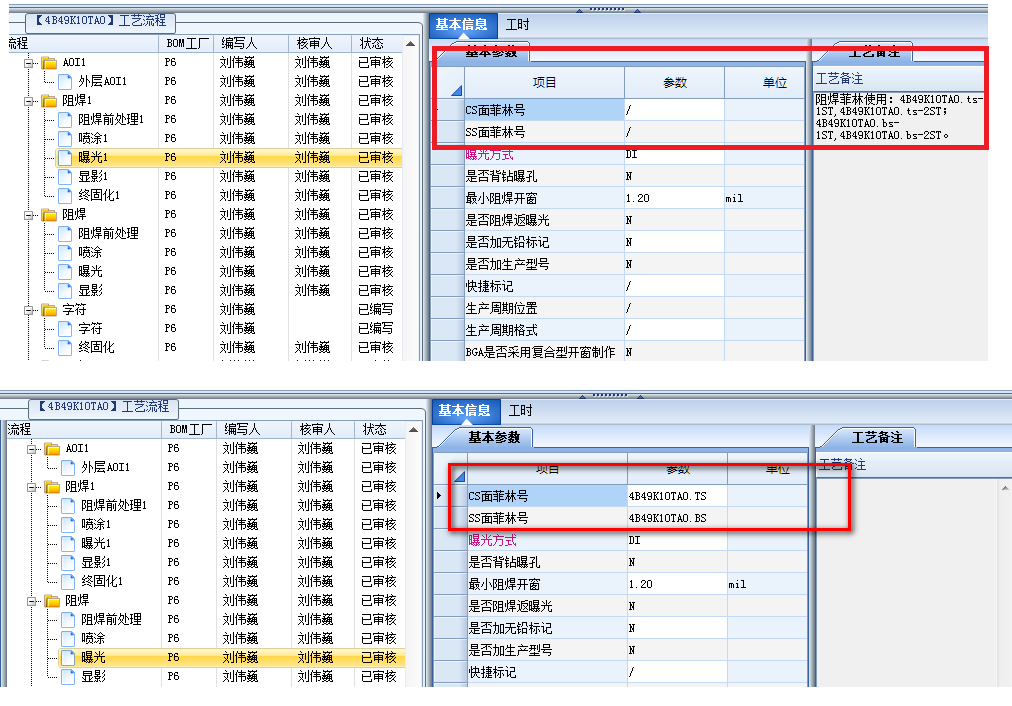The width and height of the screenshot is (1012, 706).
Task: Click 终固化1 document icon in upper window
Action: point(65,195)
